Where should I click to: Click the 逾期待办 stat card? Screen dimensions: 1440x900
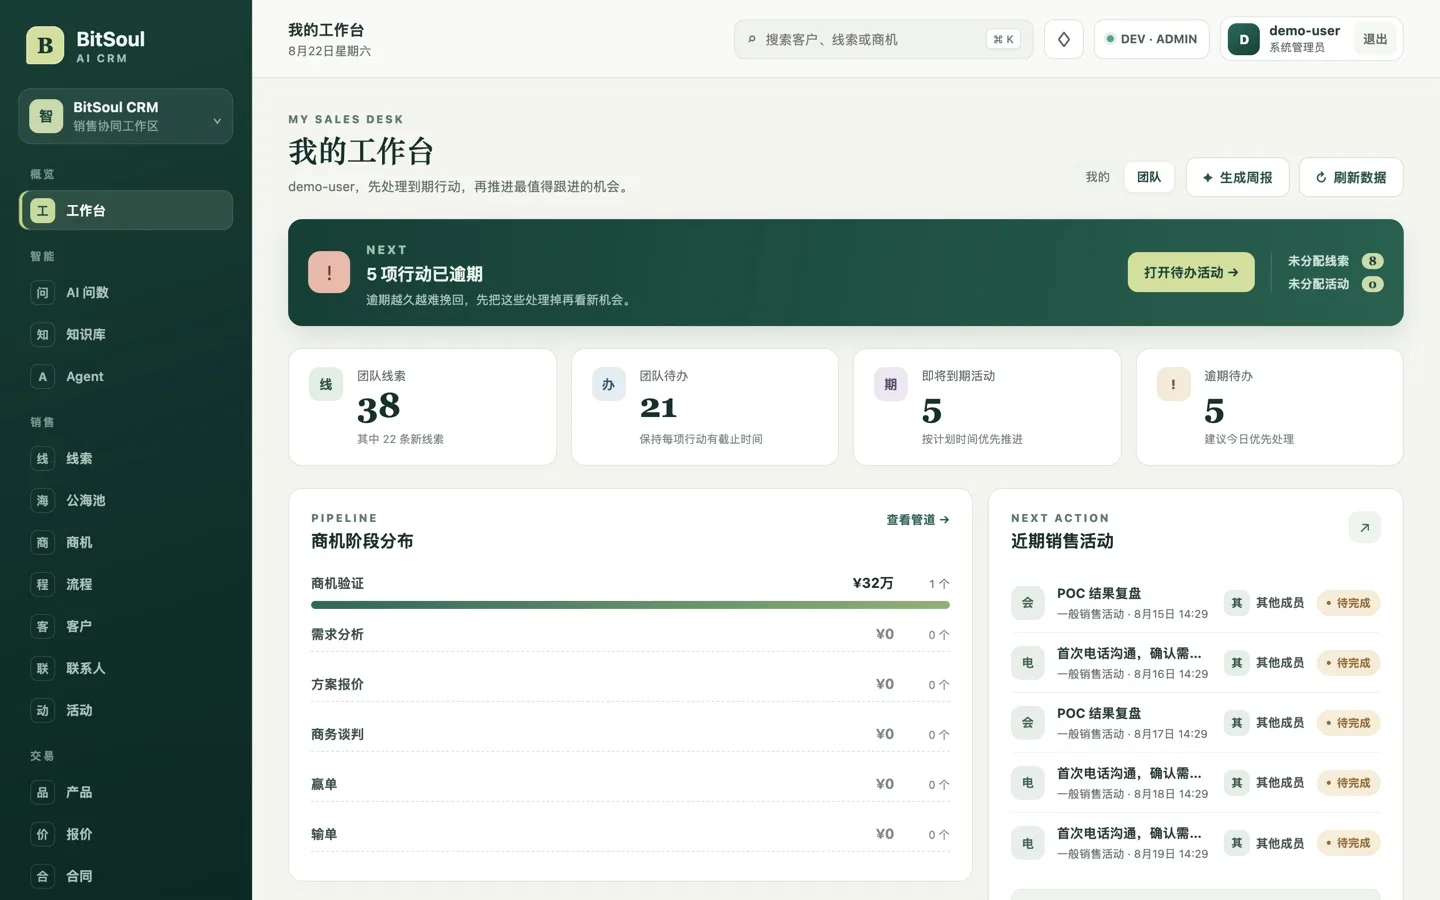click(x=1270, y=407)
